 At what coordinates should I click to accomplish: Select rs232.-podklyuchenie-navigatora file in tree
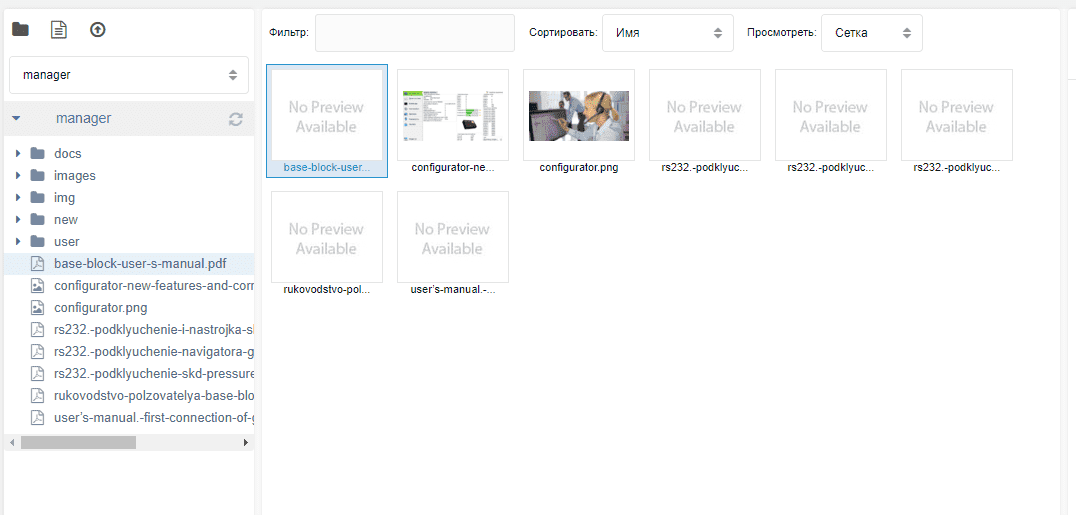click(x=154, y=352)
